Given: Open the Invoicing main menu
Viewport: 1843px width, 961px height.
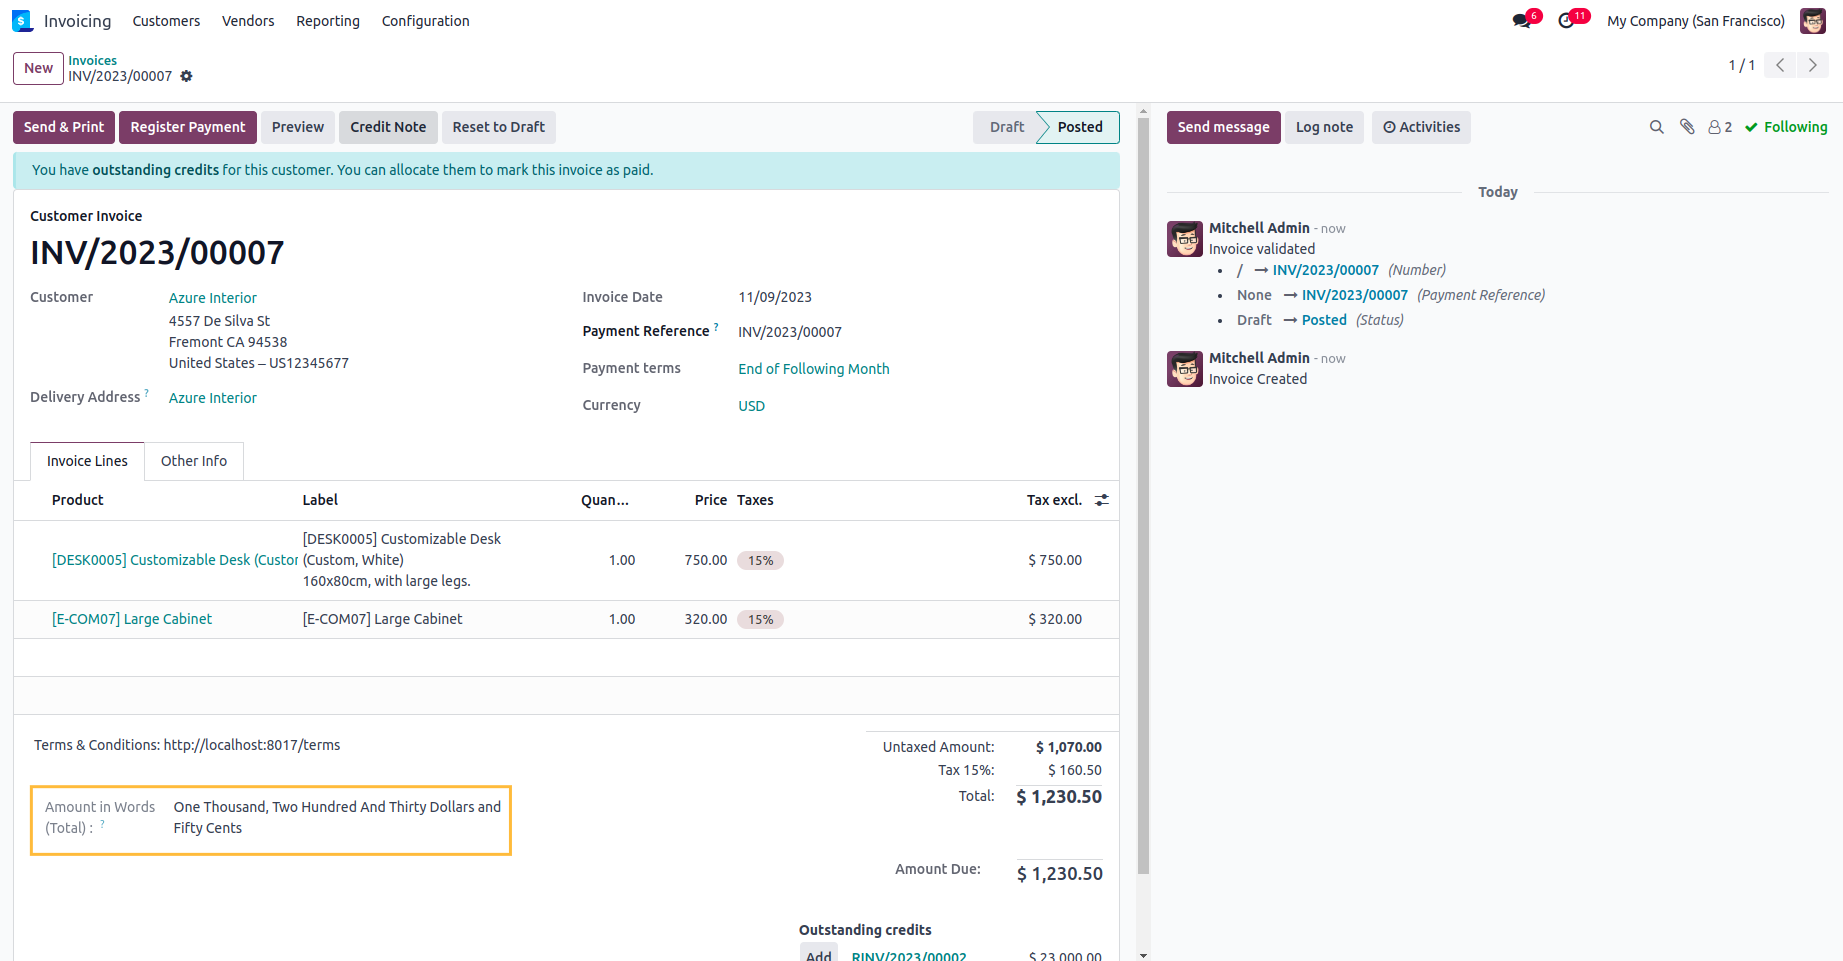Looking at the screenshot, I should click(x=78, y=21).
